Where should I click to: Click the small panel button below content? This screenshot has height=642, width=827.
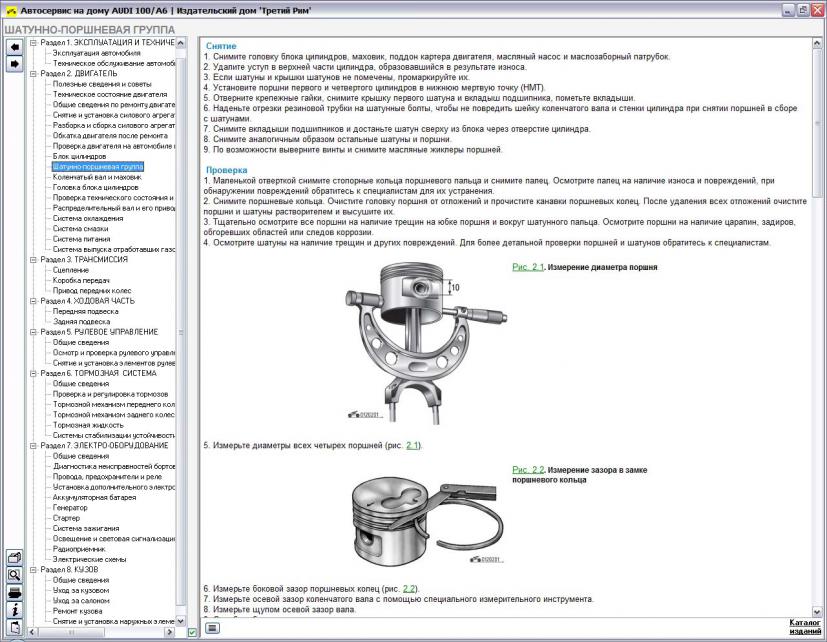(212, 628)
